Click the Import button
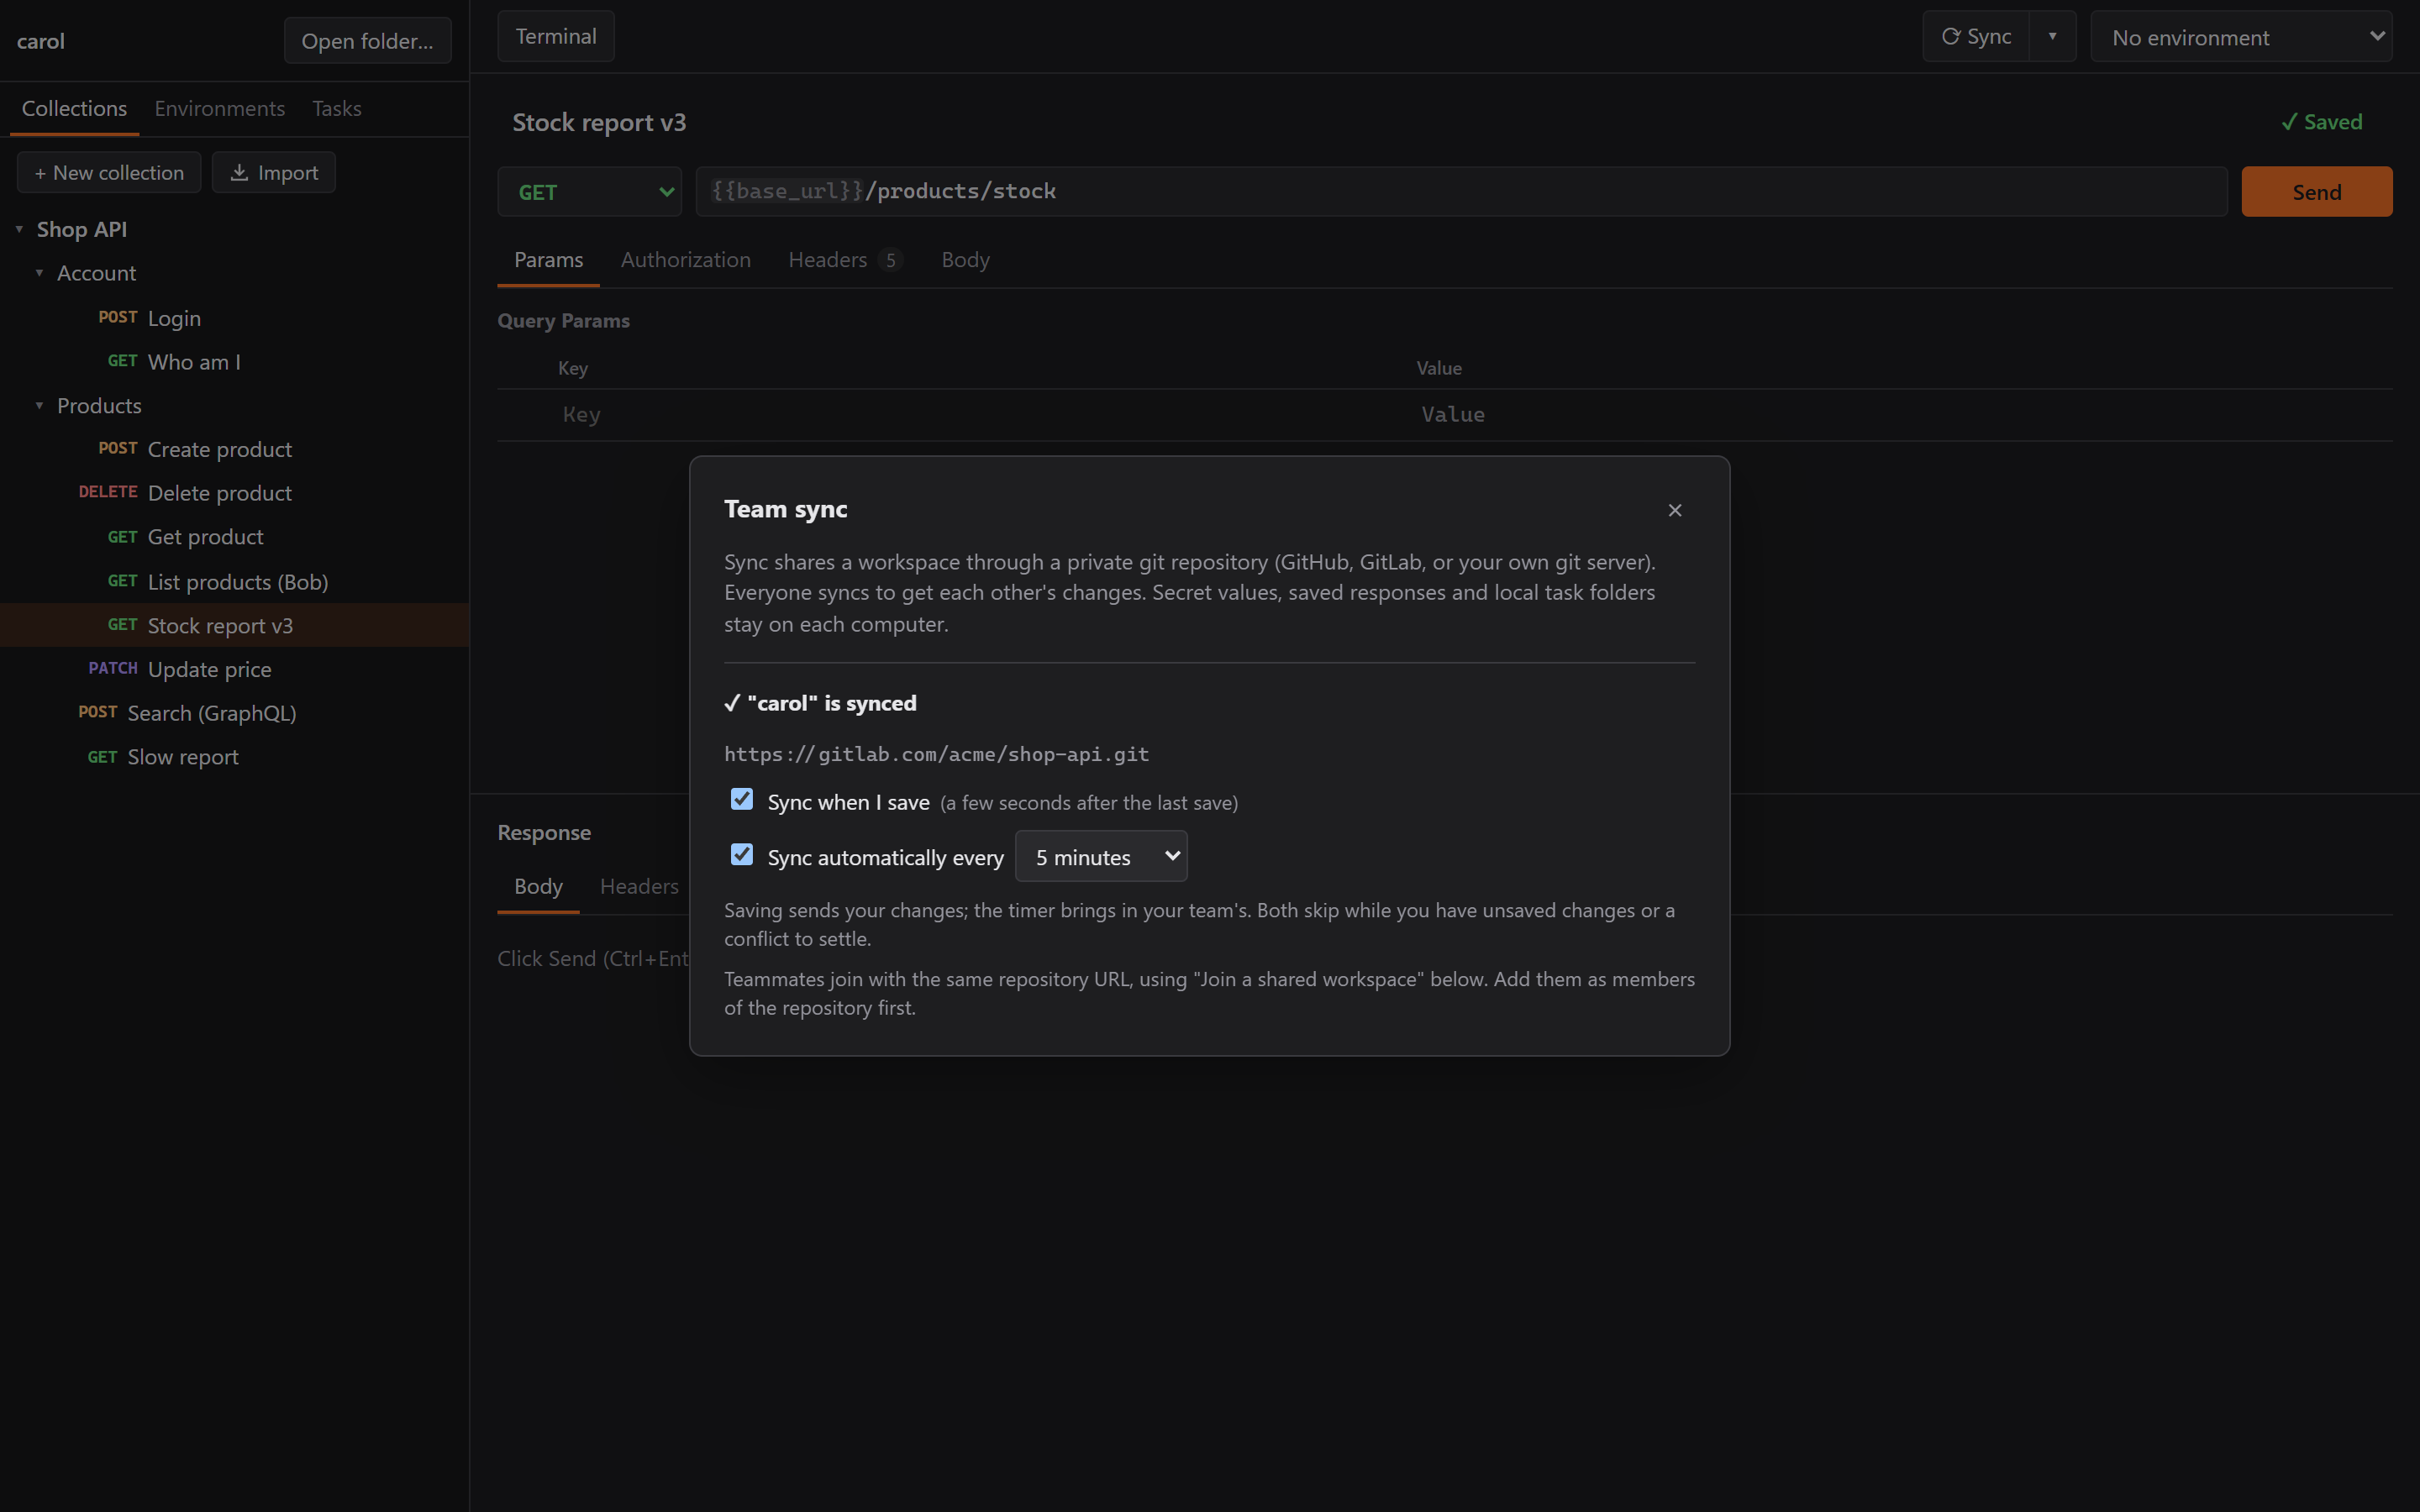The width and height of the screenshot is (2420, 1512). coord(273,173)
